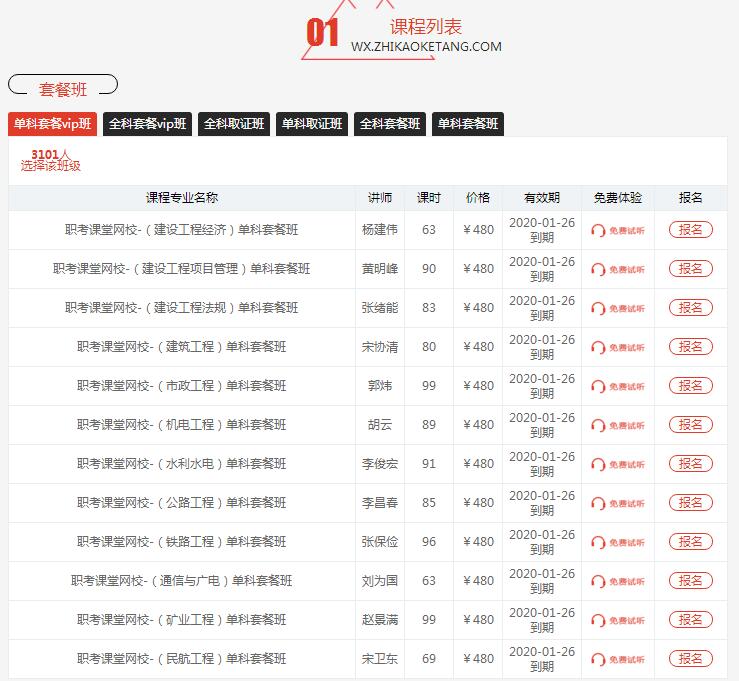Click lecturer name 张绪能

[x=380, y=308]
